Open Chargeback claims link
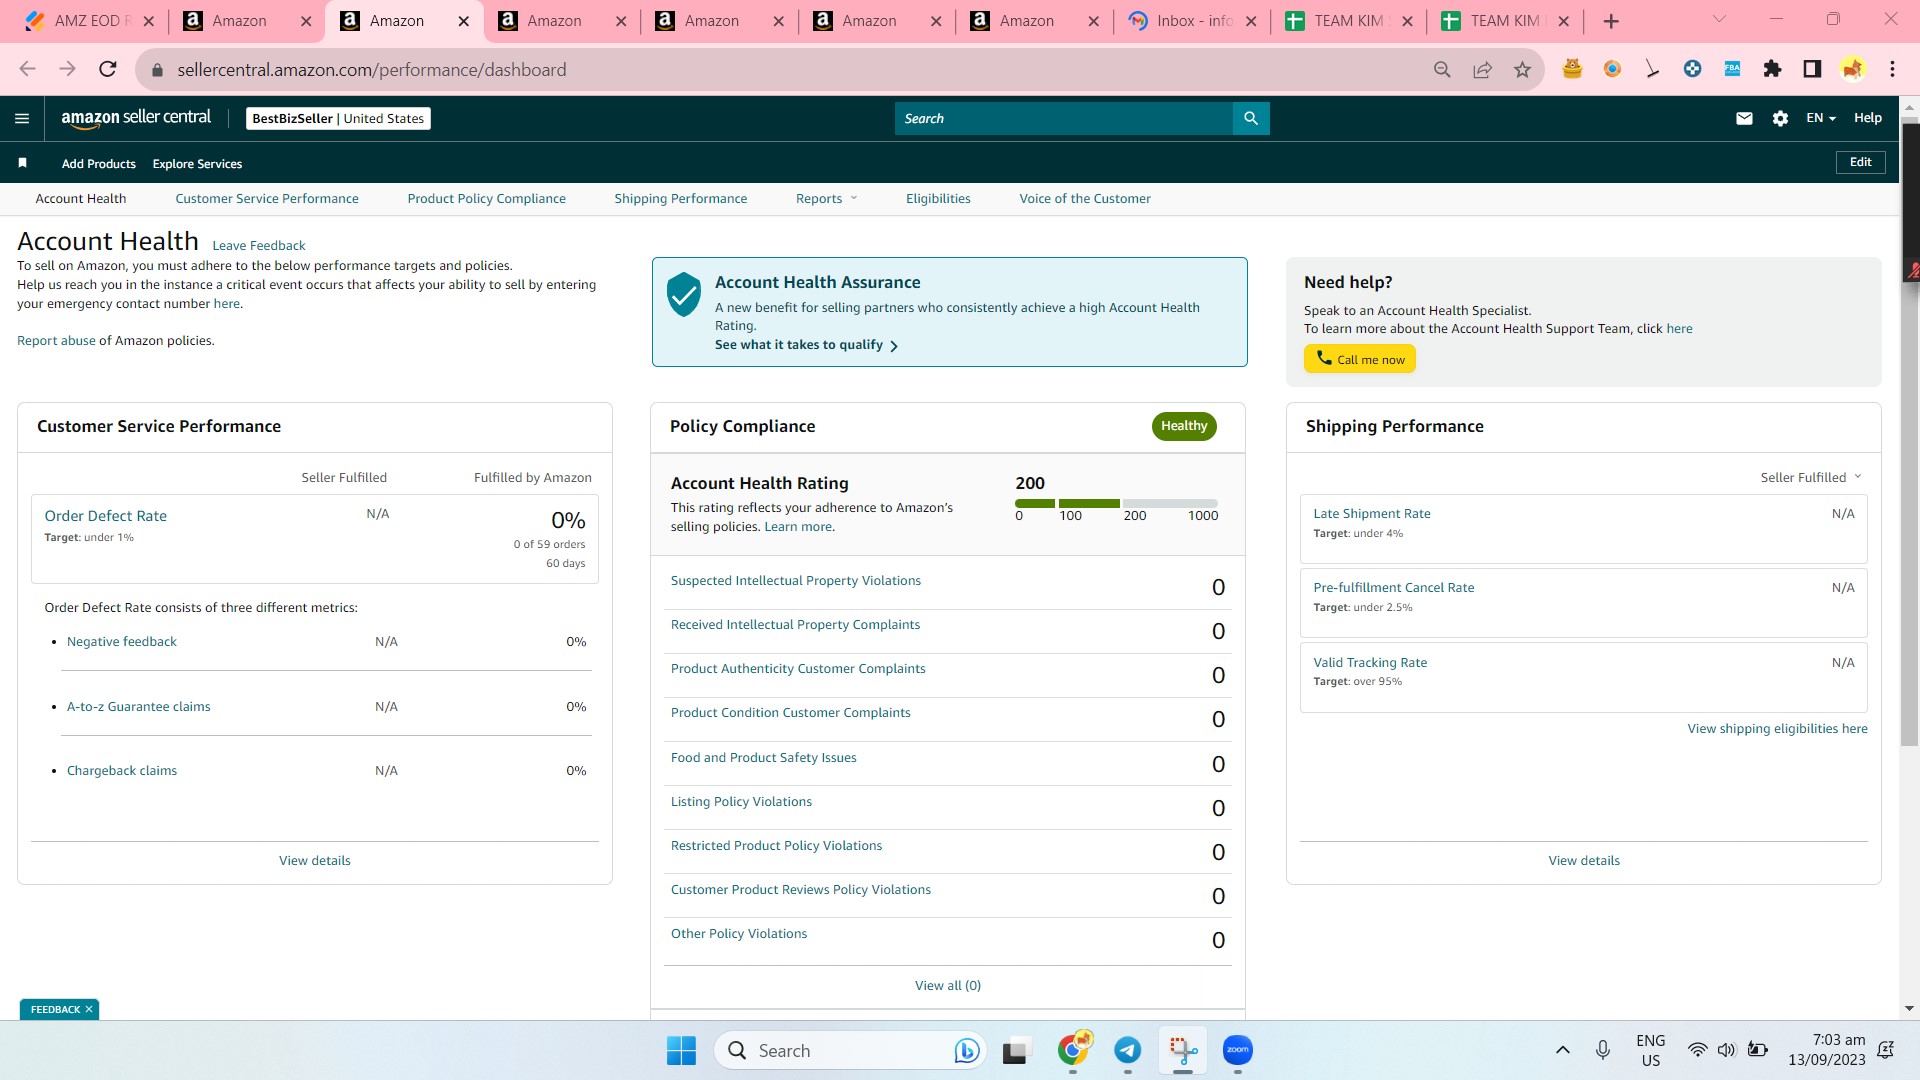Viewport: 1920px width, 1080px height. 122,770
